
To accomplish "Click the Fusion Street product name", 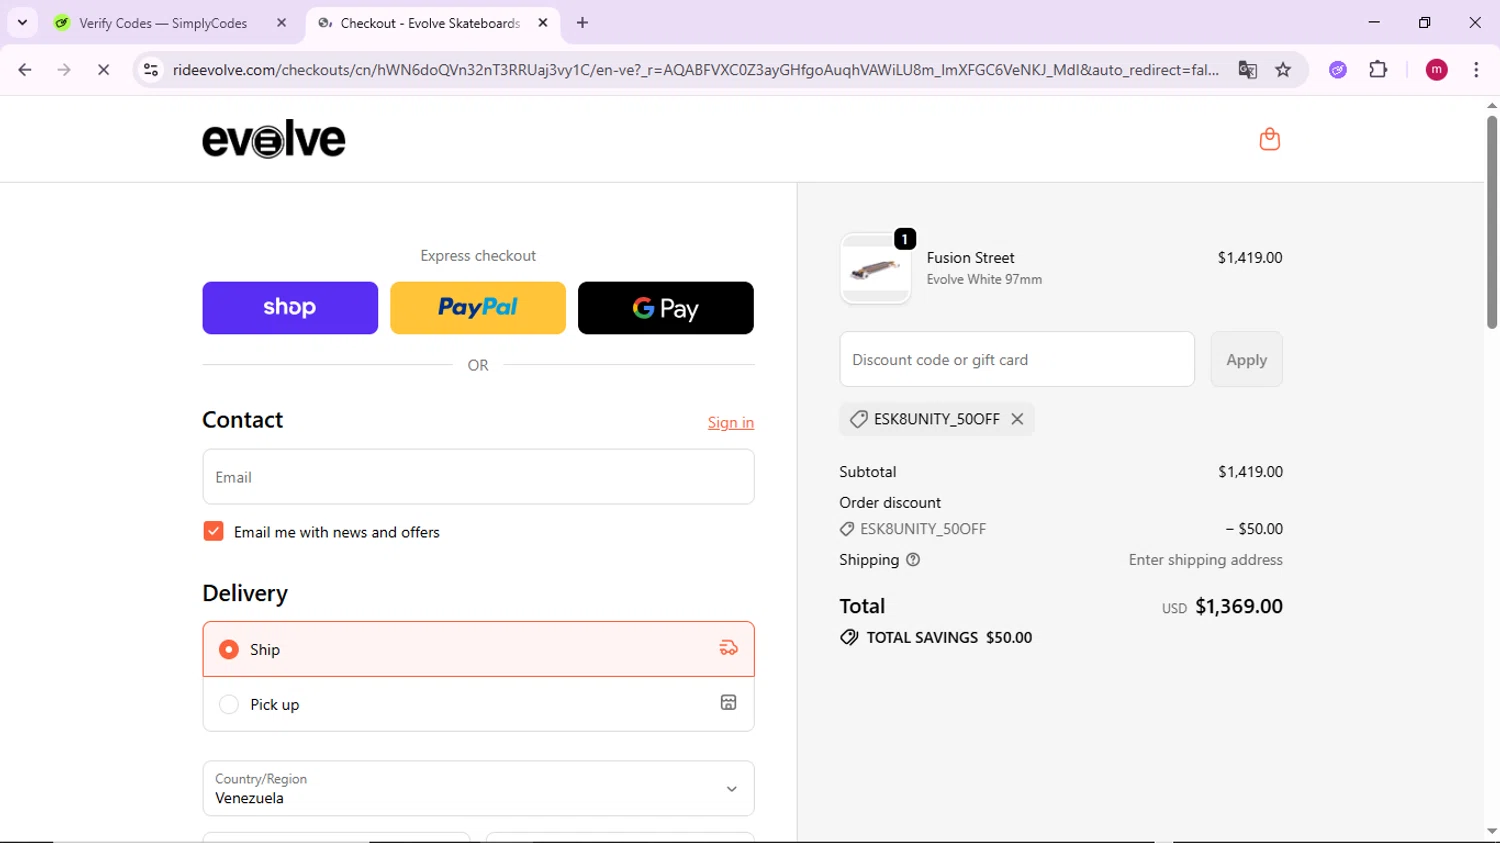I will 970,258.
